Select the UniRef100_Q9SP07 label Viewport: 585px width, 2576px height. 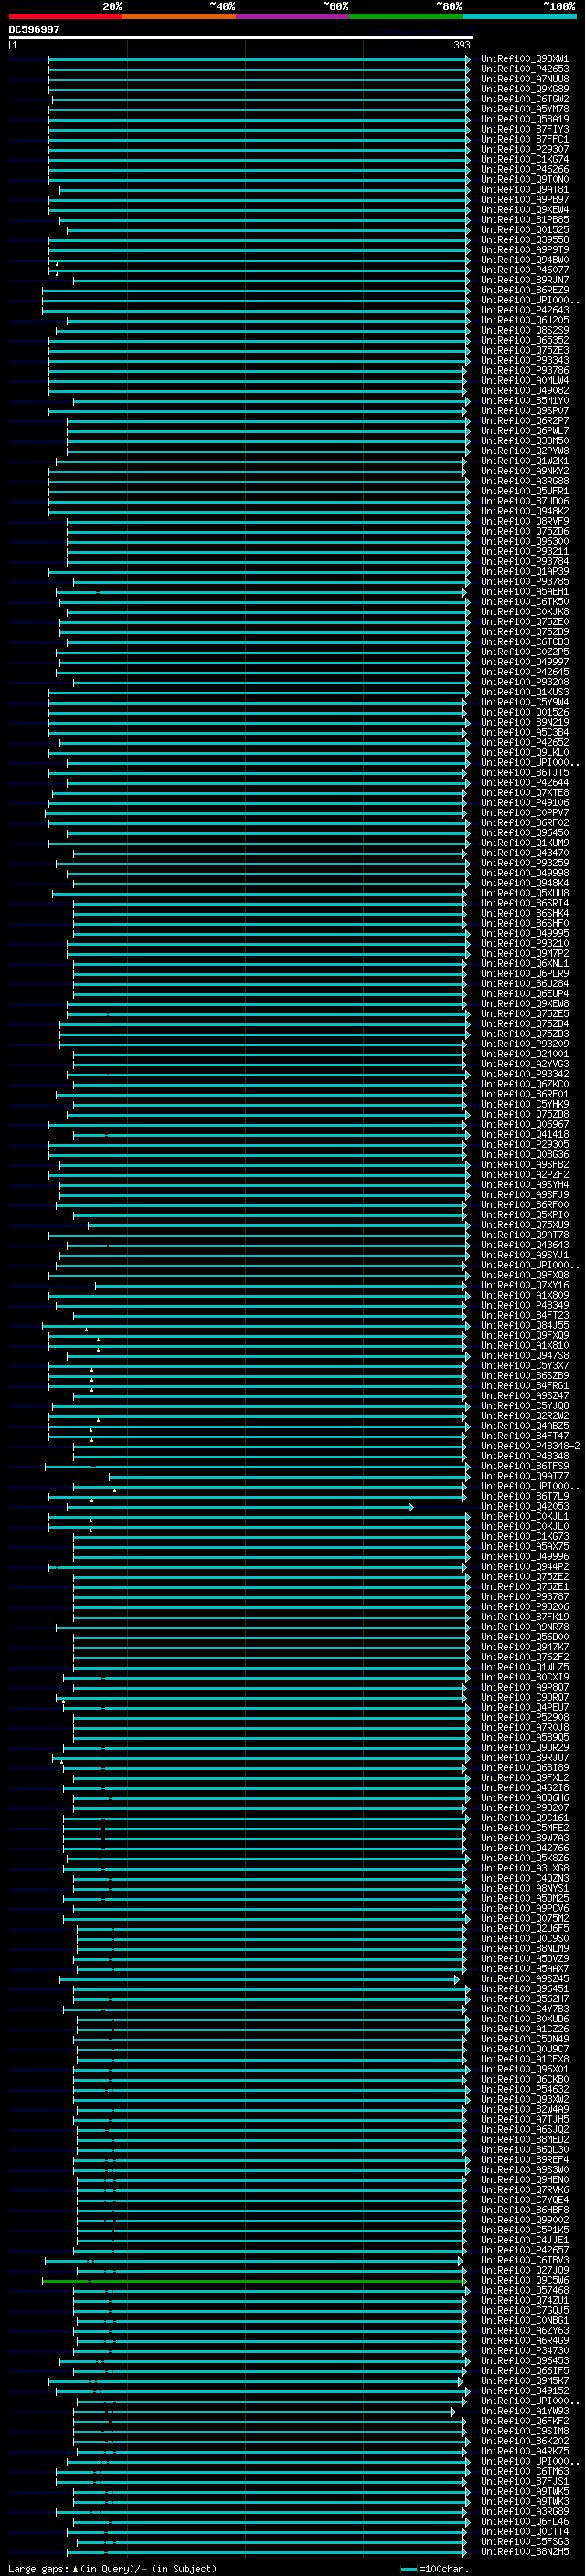pyautogui.click(x=524, y=411)
